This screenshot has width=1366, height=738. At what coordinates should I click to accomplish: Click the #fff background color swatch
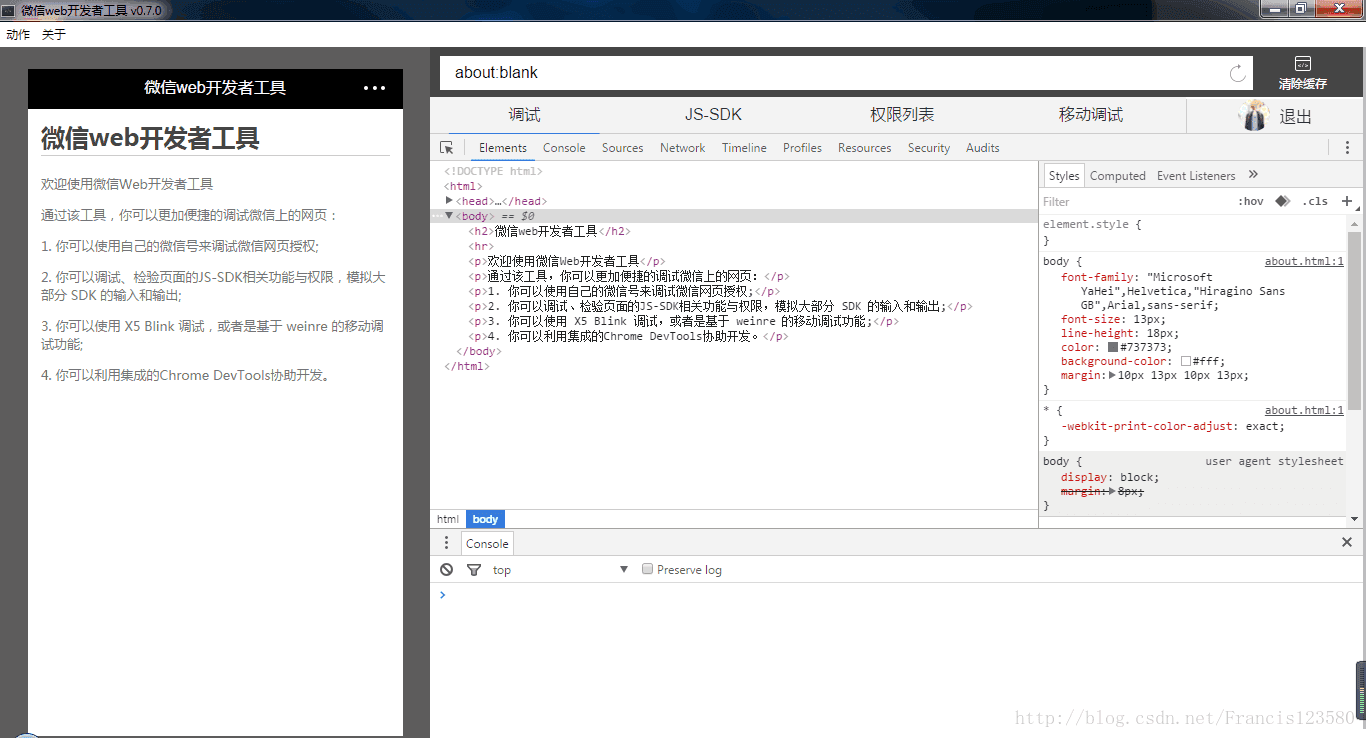click(1186, 361)
